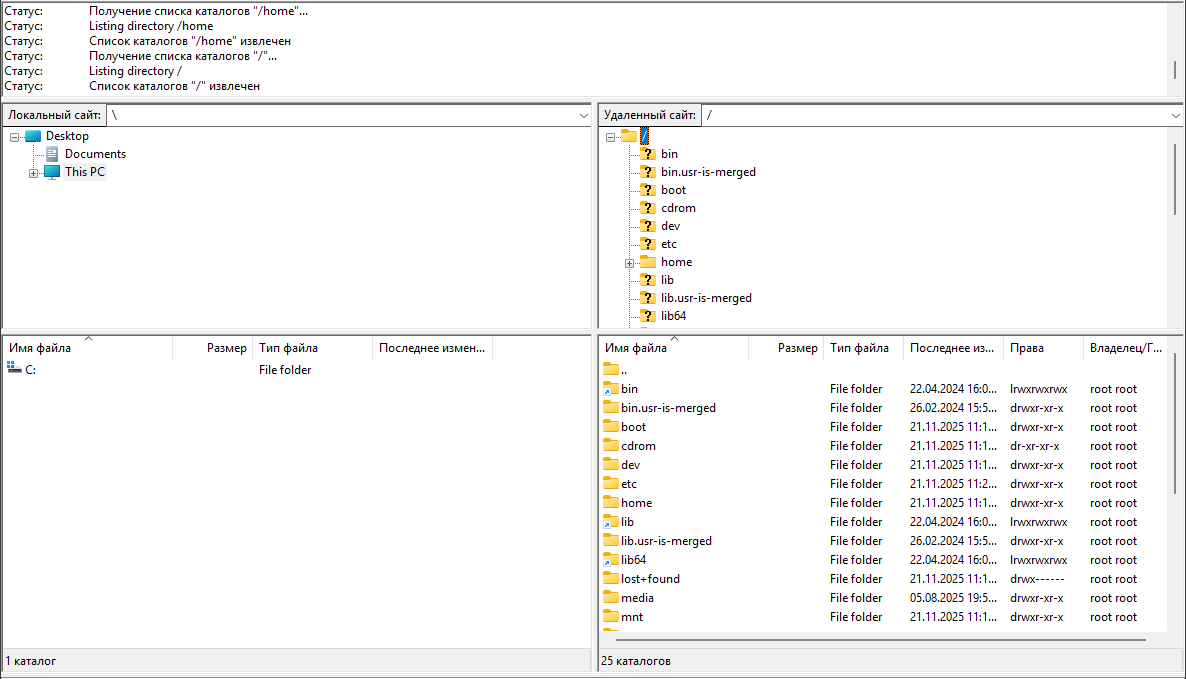Expand the This PC tree node
1186x679 pixels.
click(34, 173)
